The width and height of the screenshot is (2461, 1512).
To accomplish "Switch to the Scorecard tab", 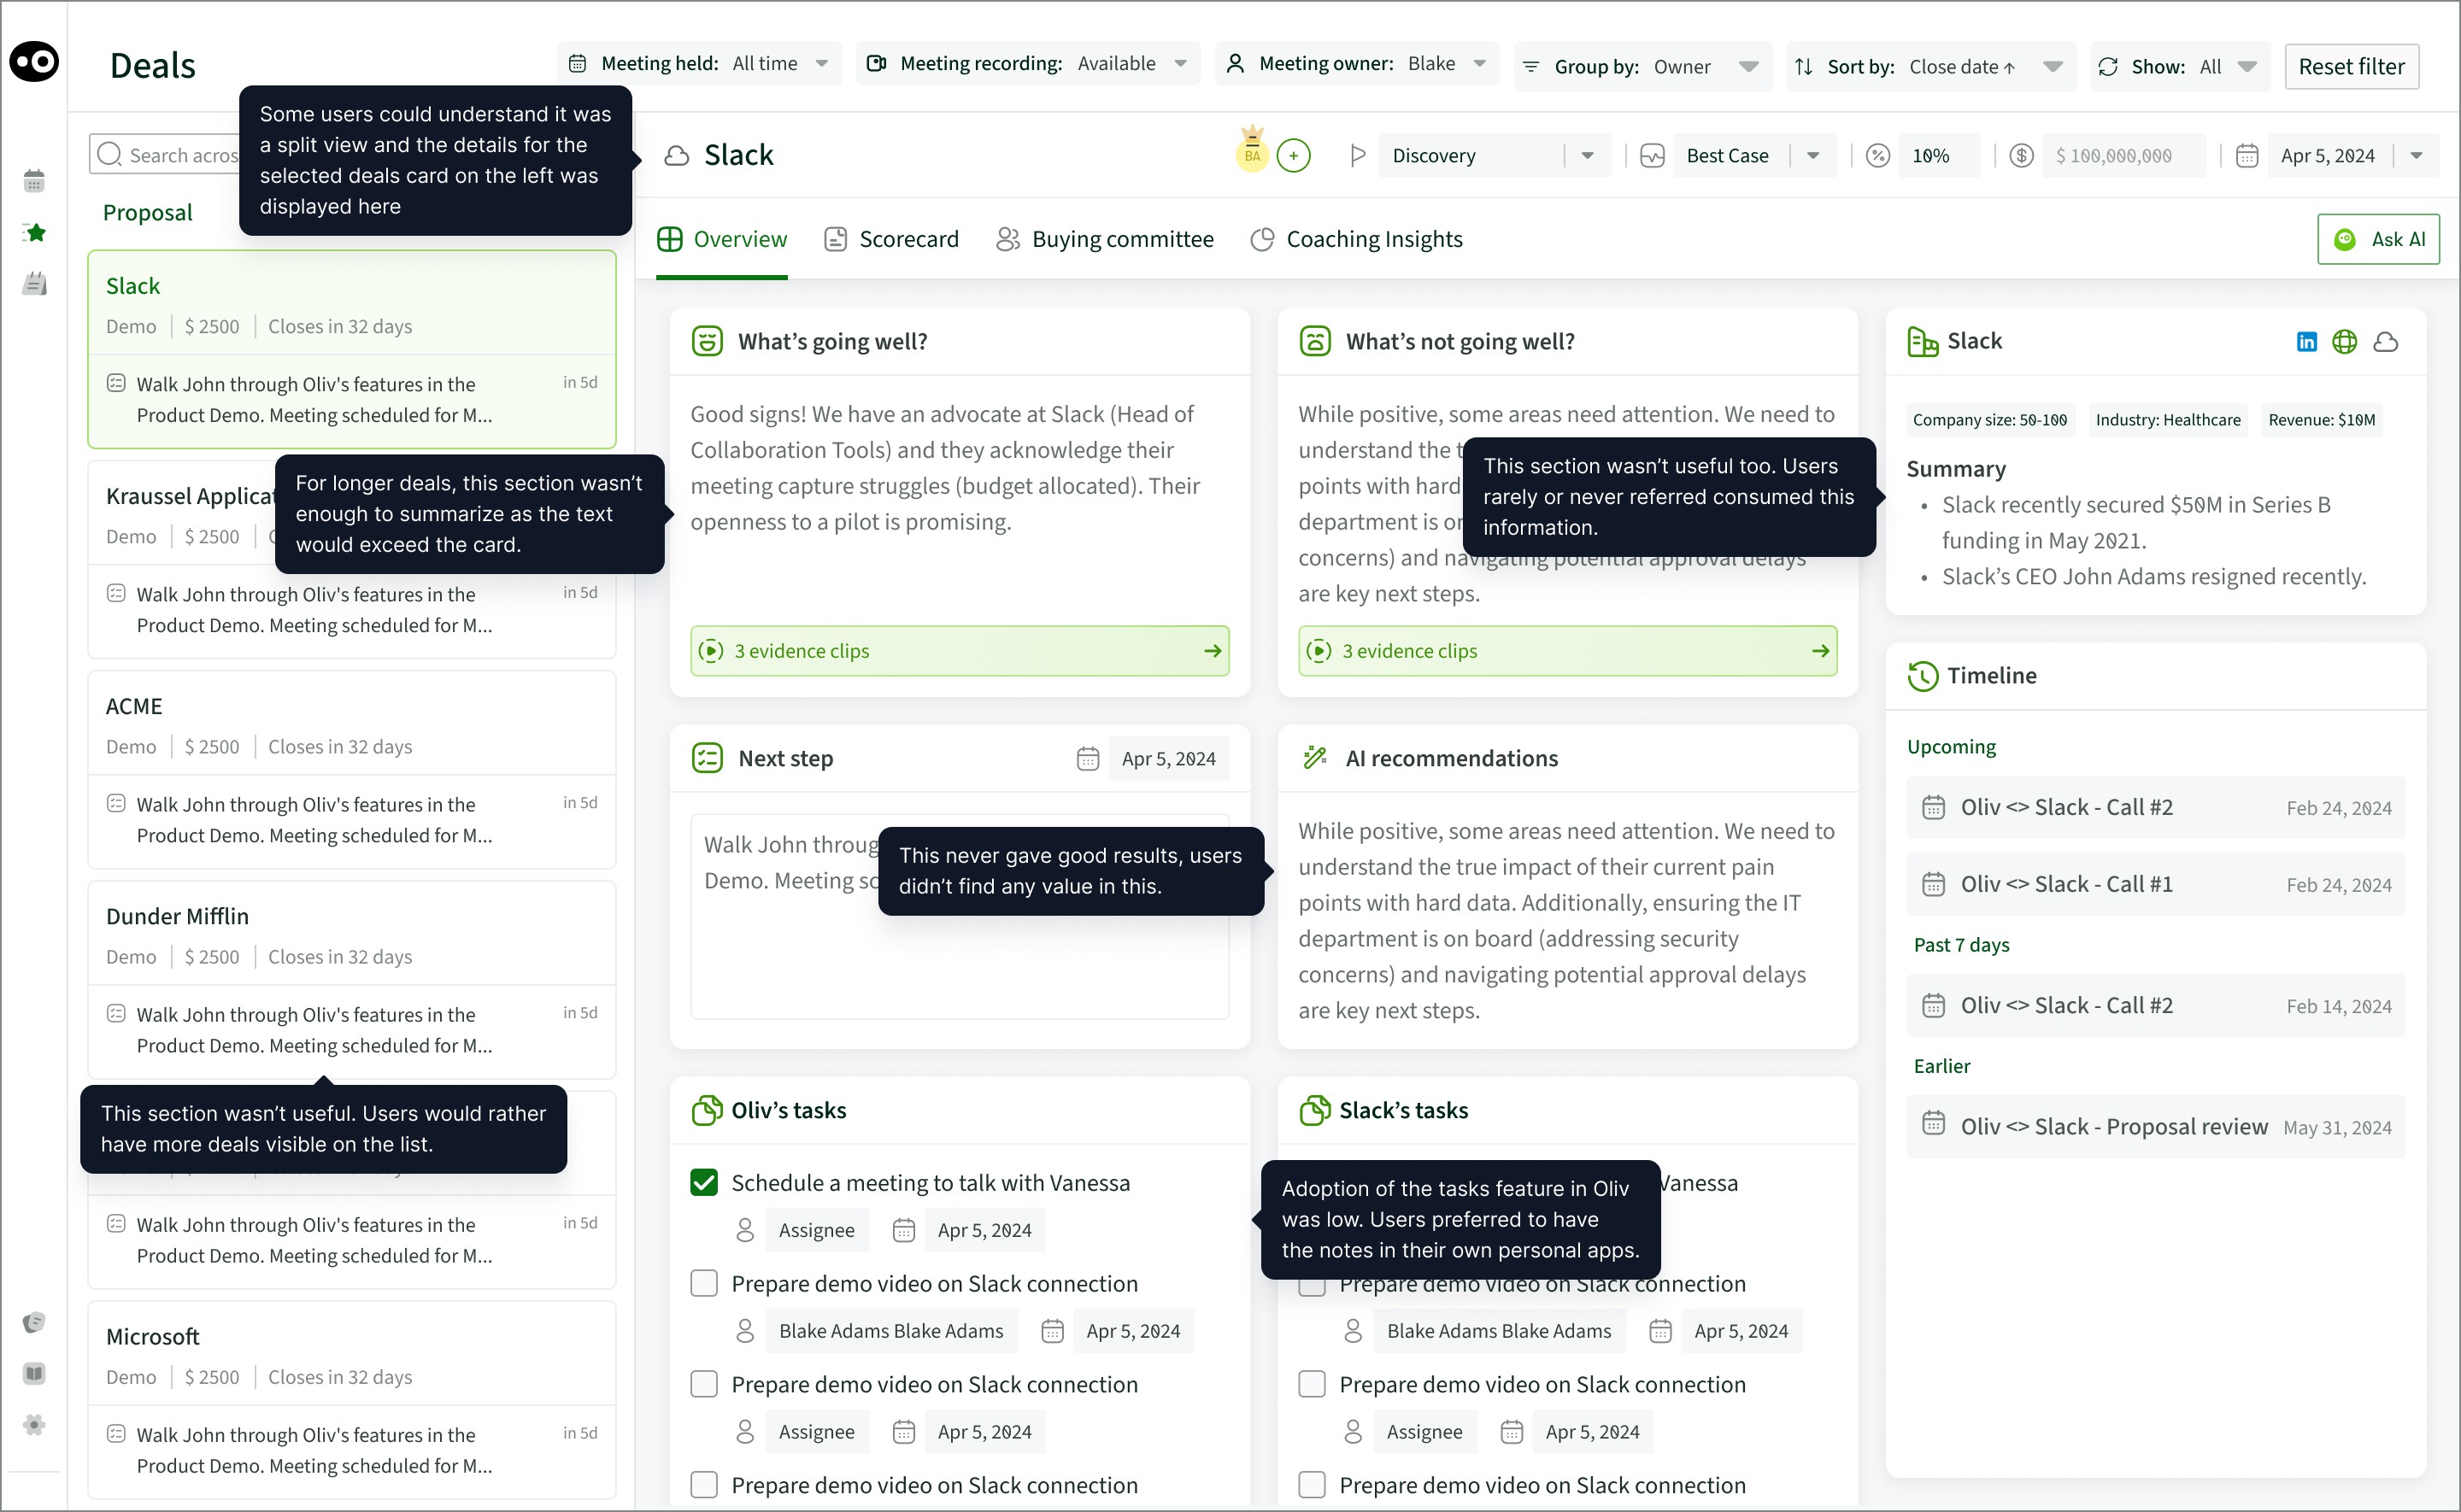I will coord(891,240).
